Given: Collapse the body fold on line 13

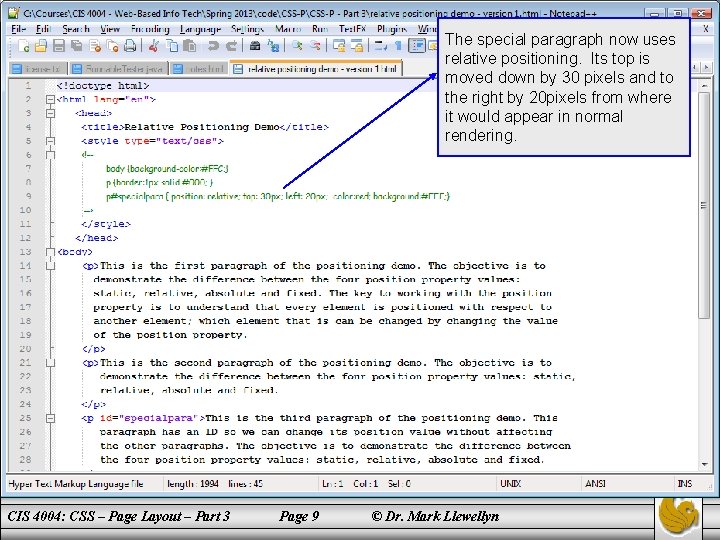Looking at the screenshot, I should pyautogui.click(x=50, y=252).
